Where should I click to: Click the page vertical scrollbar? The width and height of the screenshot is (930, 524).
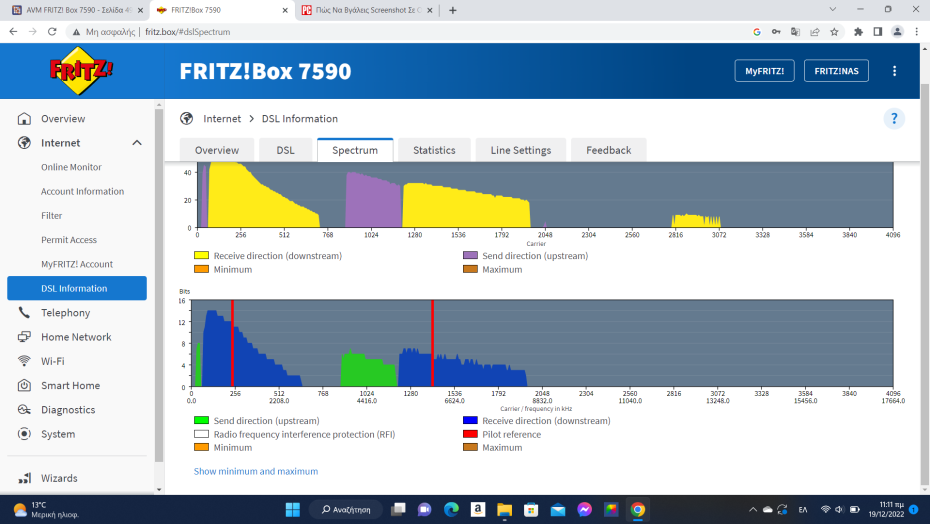tap(924, 285)
